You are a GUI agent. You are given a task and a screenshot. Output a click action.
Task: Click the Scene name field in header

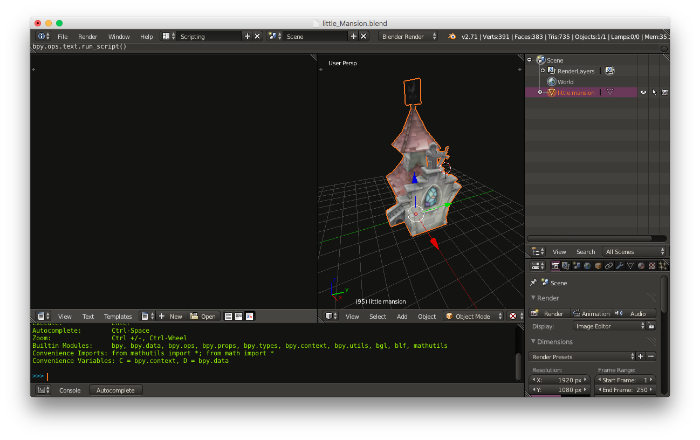click(x=316, y=37)
